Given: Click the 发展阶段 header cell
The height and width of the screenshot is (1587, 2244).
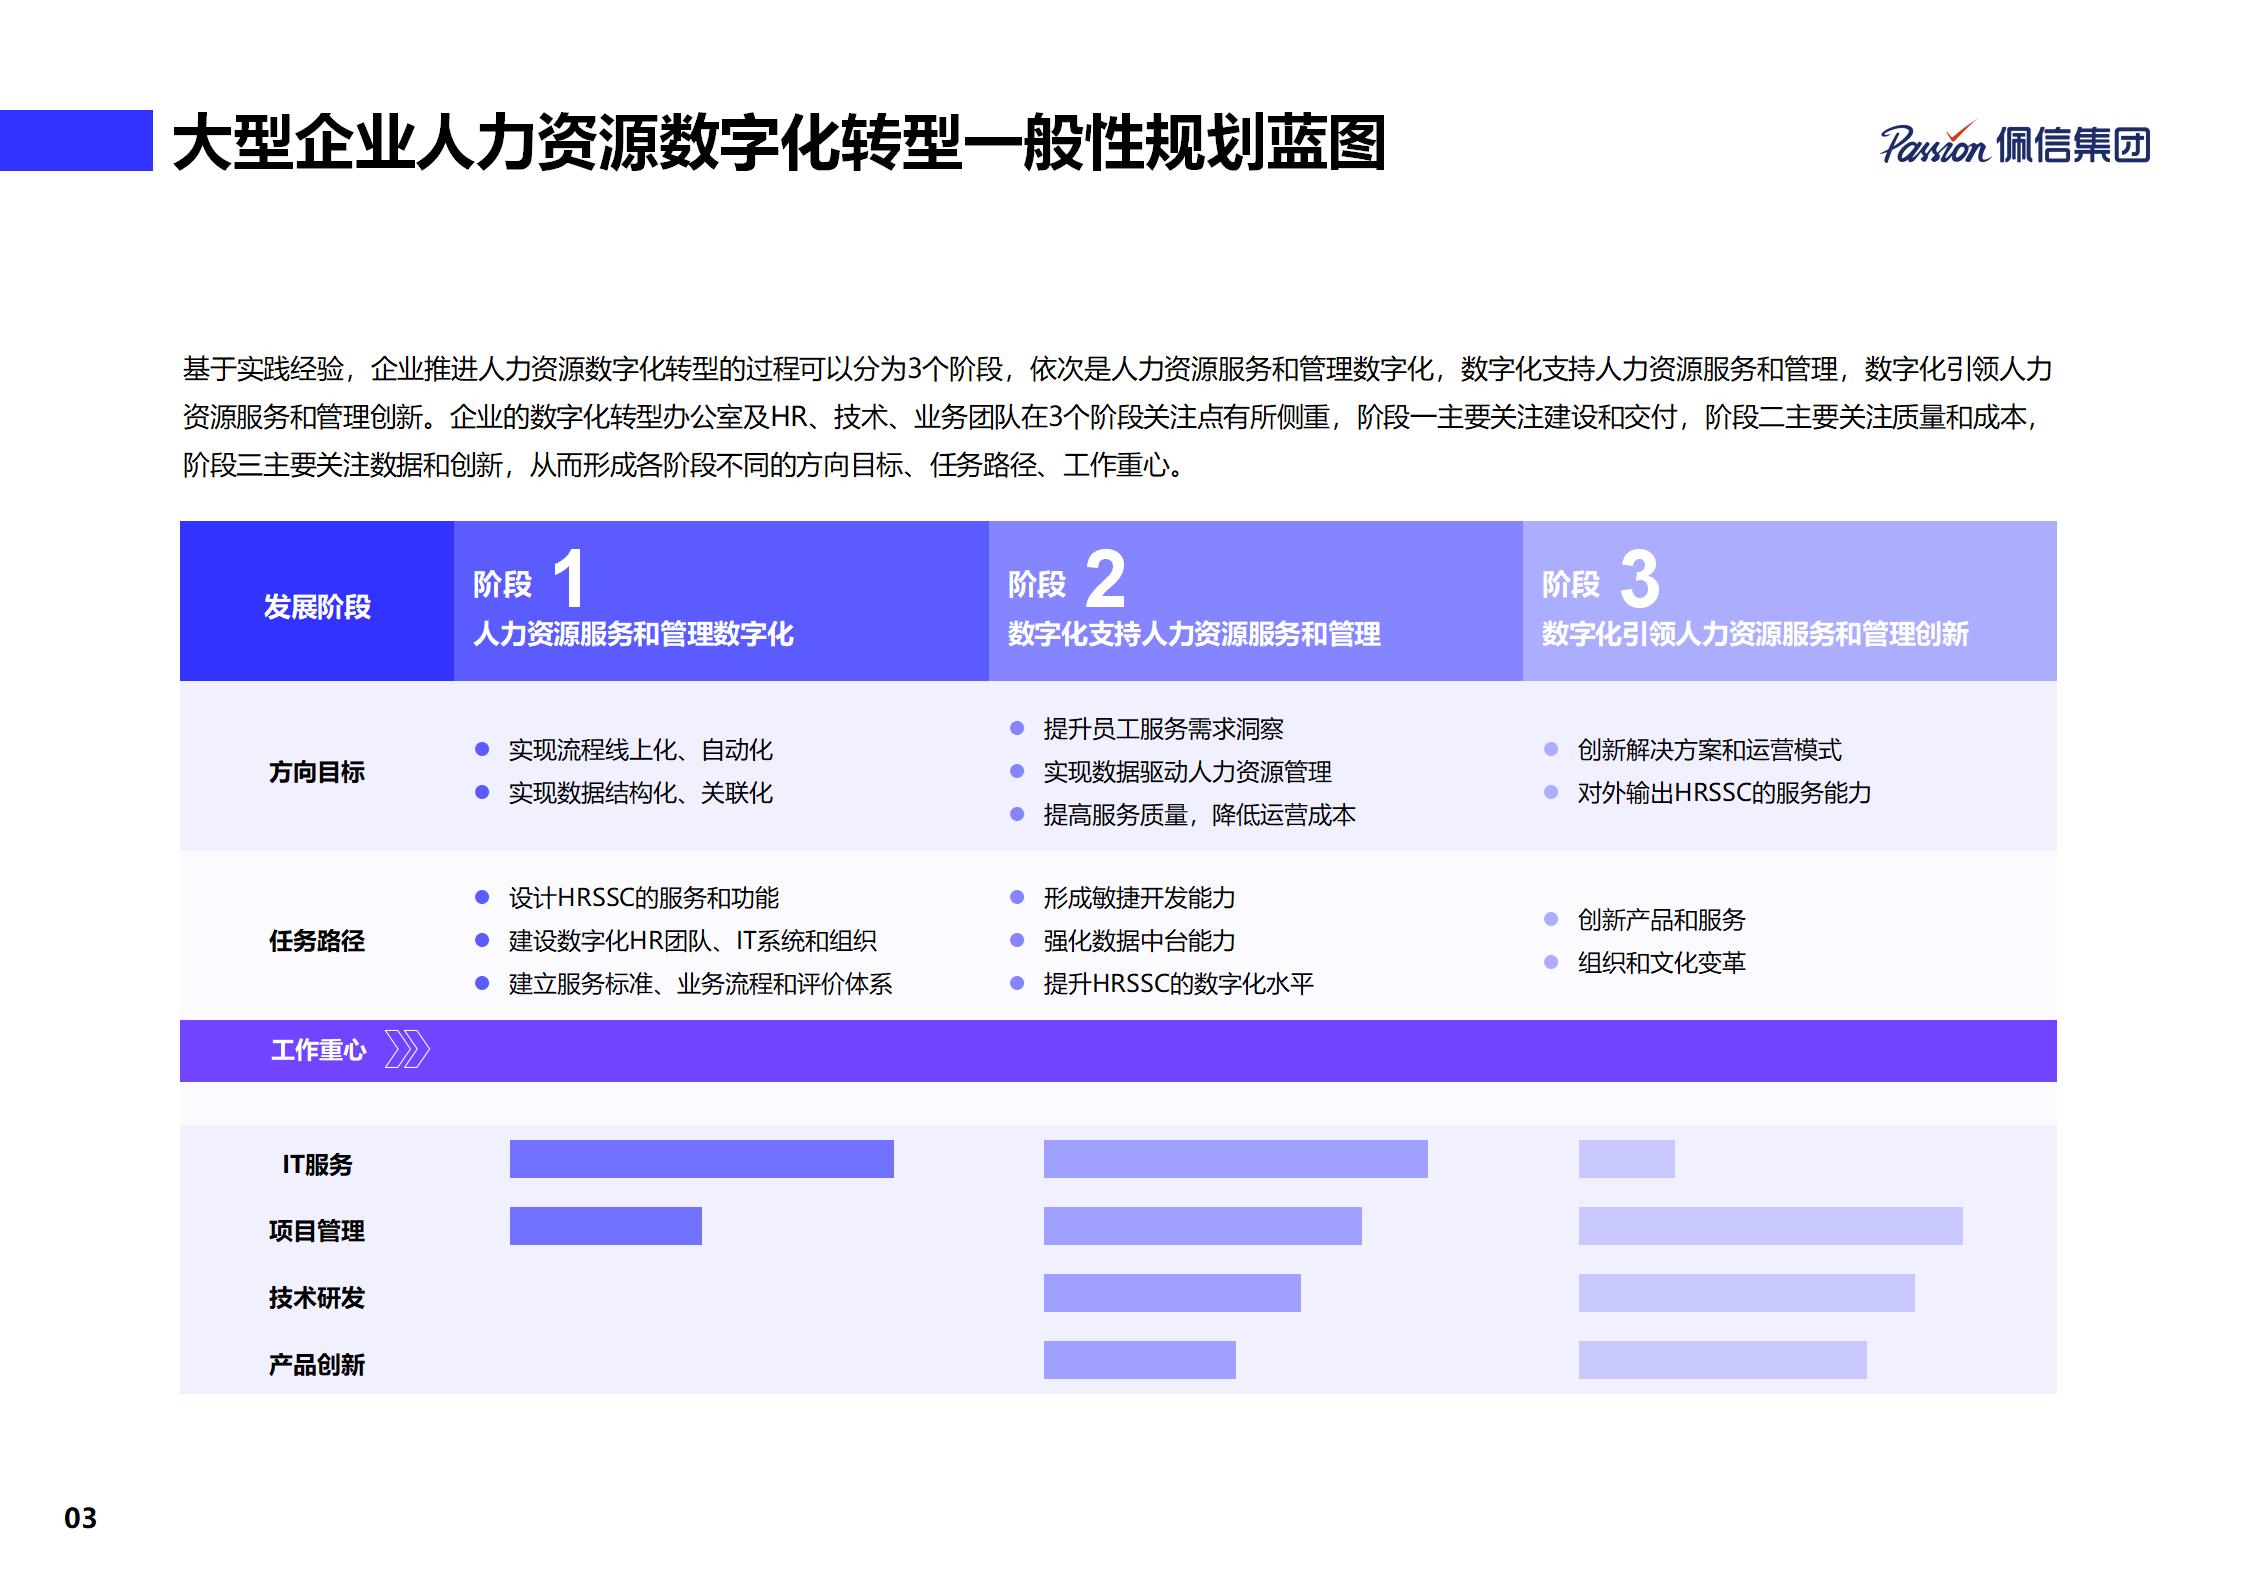Looking at the screenshot, I should pos(316,606).
